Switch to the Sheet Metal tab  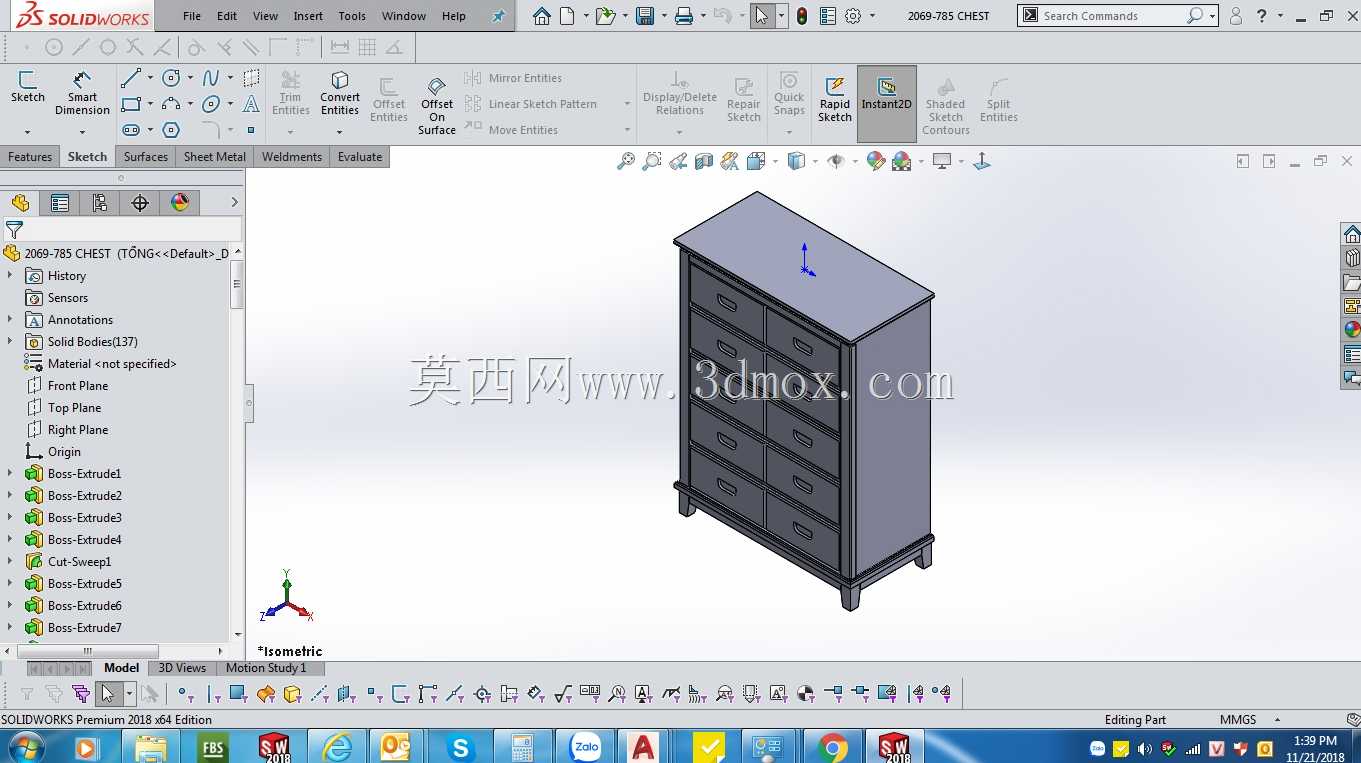215,157
